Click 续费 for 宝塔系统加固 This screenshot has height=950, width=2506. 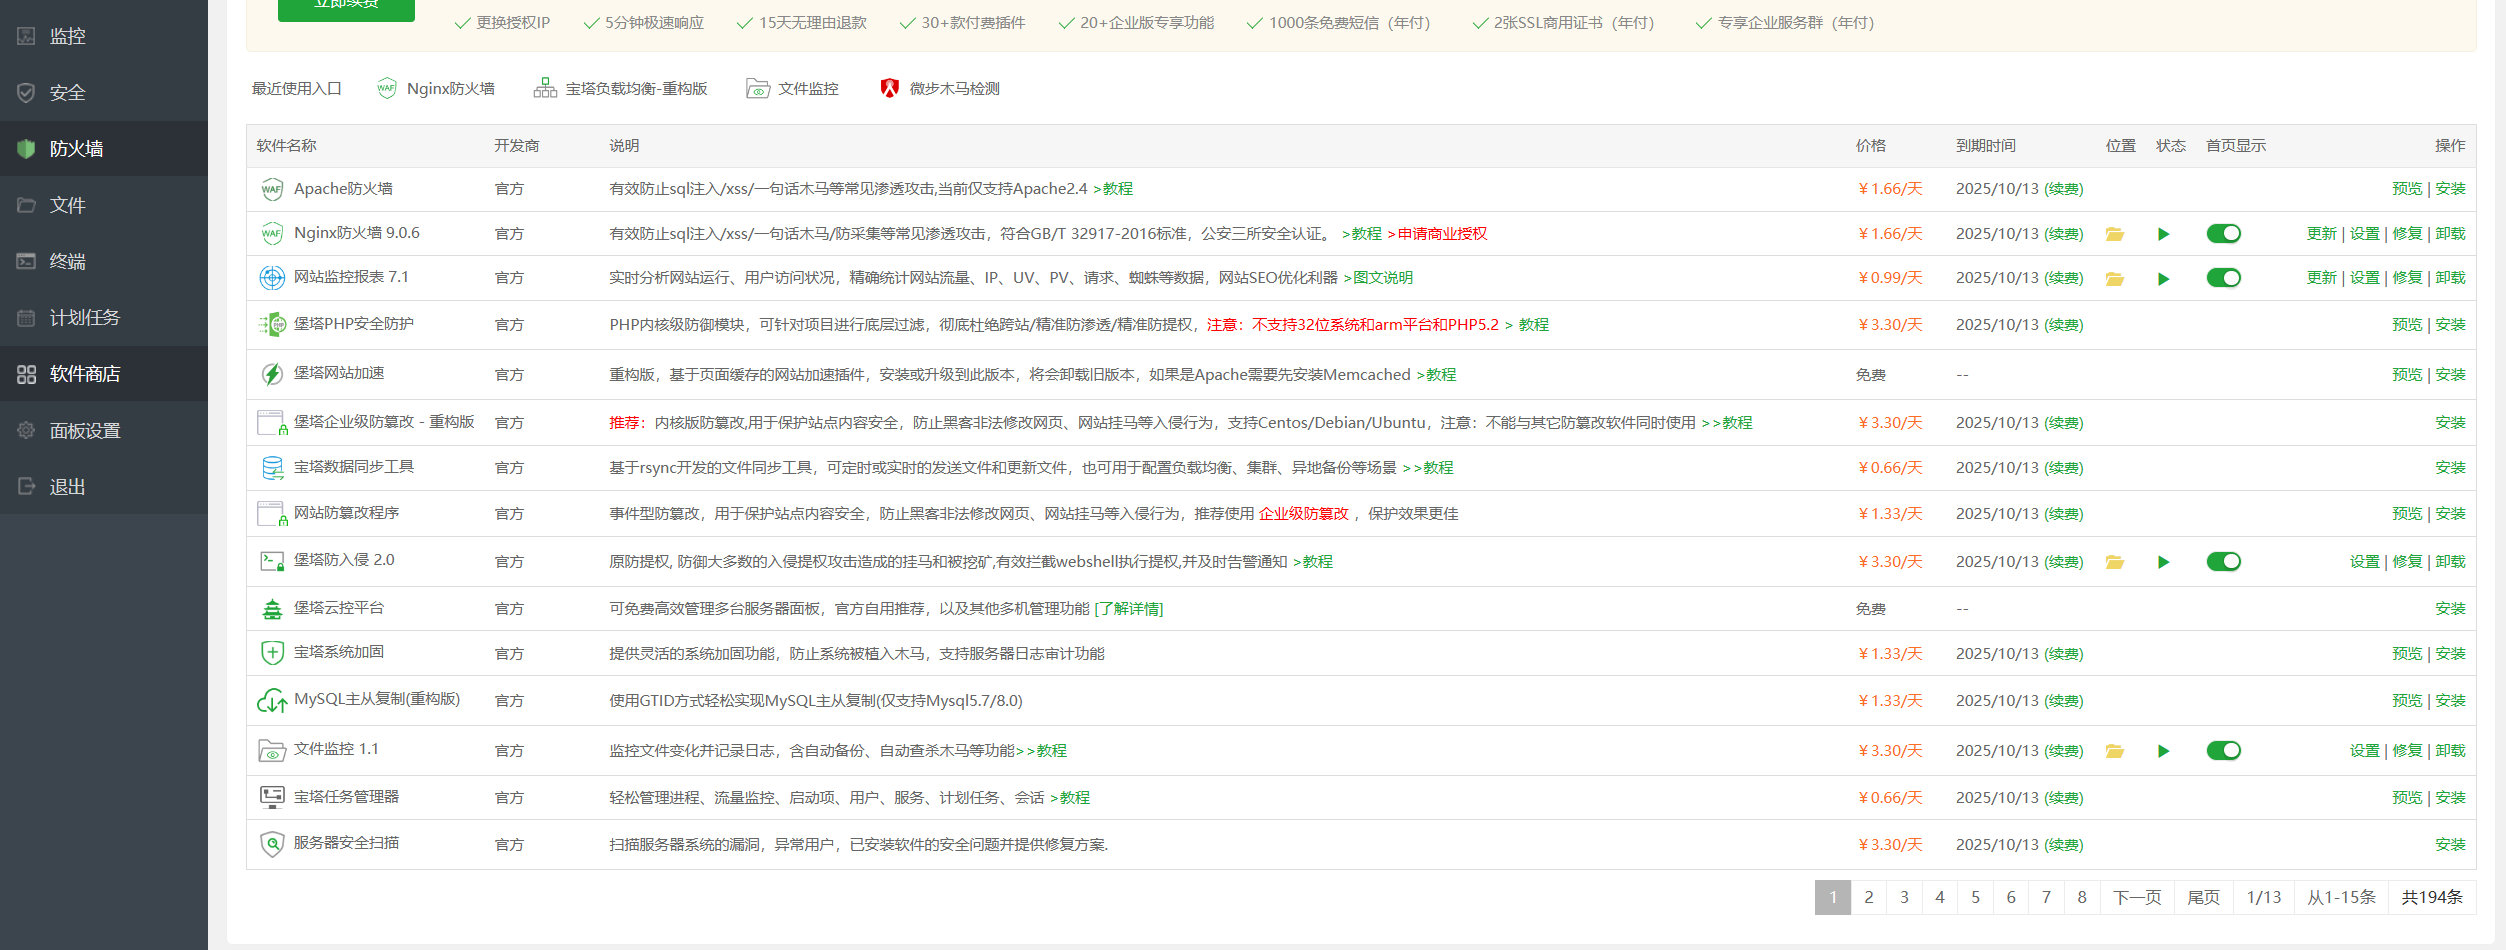(x=2064, y=654)
